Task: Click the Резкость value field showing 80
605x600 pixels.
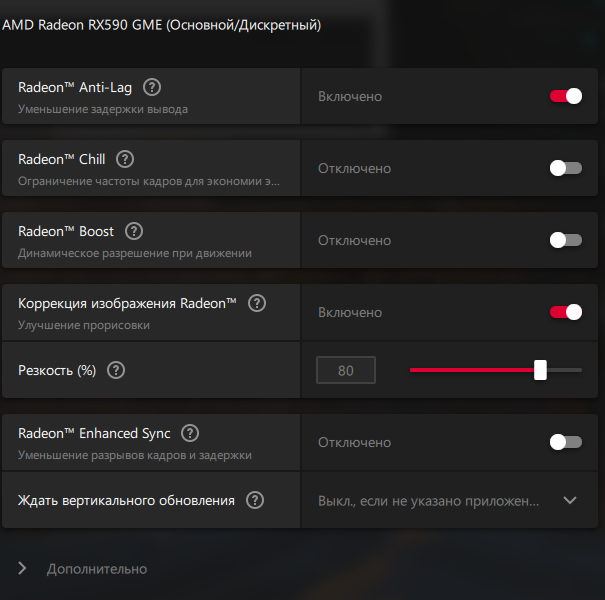Action: 346,370
